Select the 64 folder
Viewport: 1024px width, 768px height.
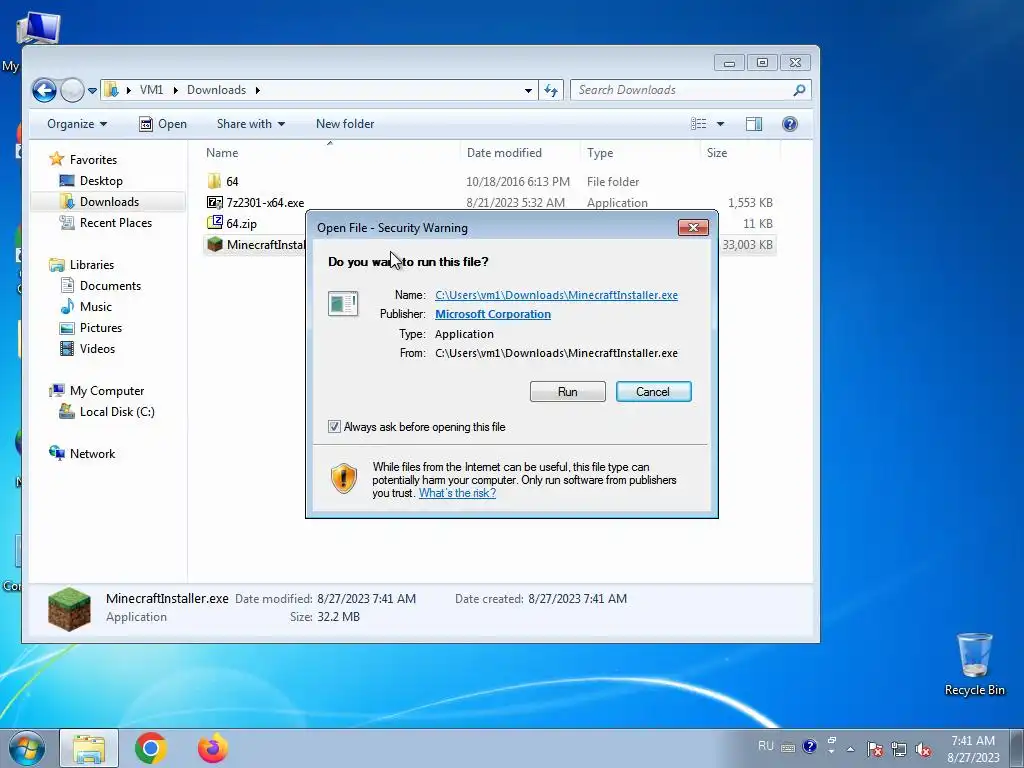pyautogui.click(x=232, y=182)
